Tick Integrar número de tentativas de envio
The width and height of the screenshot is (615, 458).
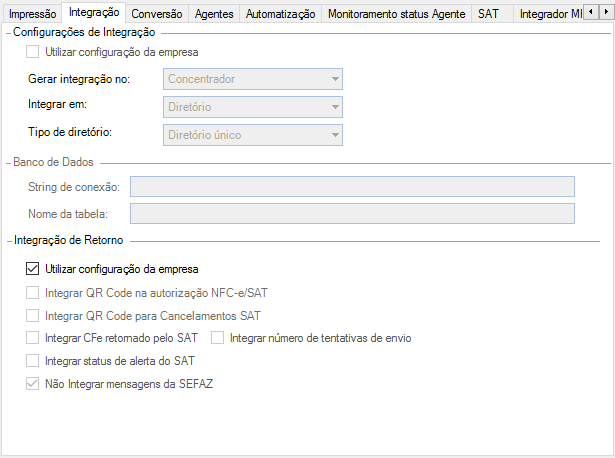tap(218, 338)
